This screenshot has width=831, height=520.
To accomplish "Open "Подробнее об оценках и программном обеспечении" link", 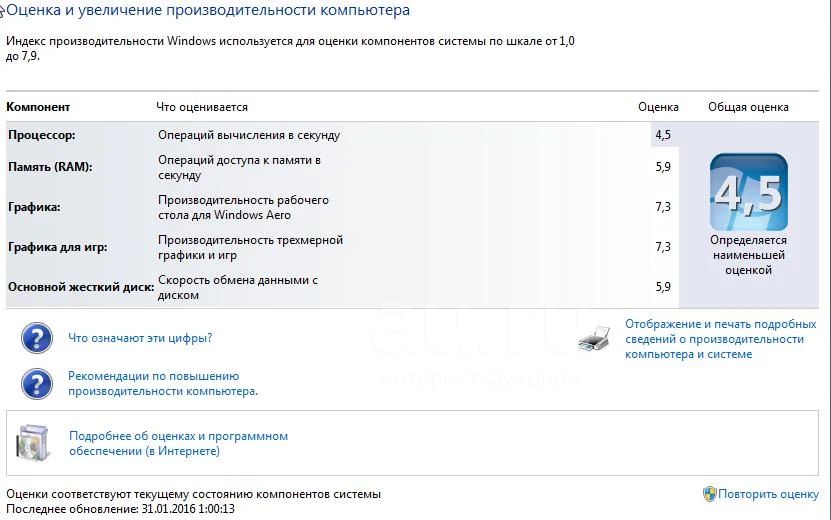I will (179, 444).
